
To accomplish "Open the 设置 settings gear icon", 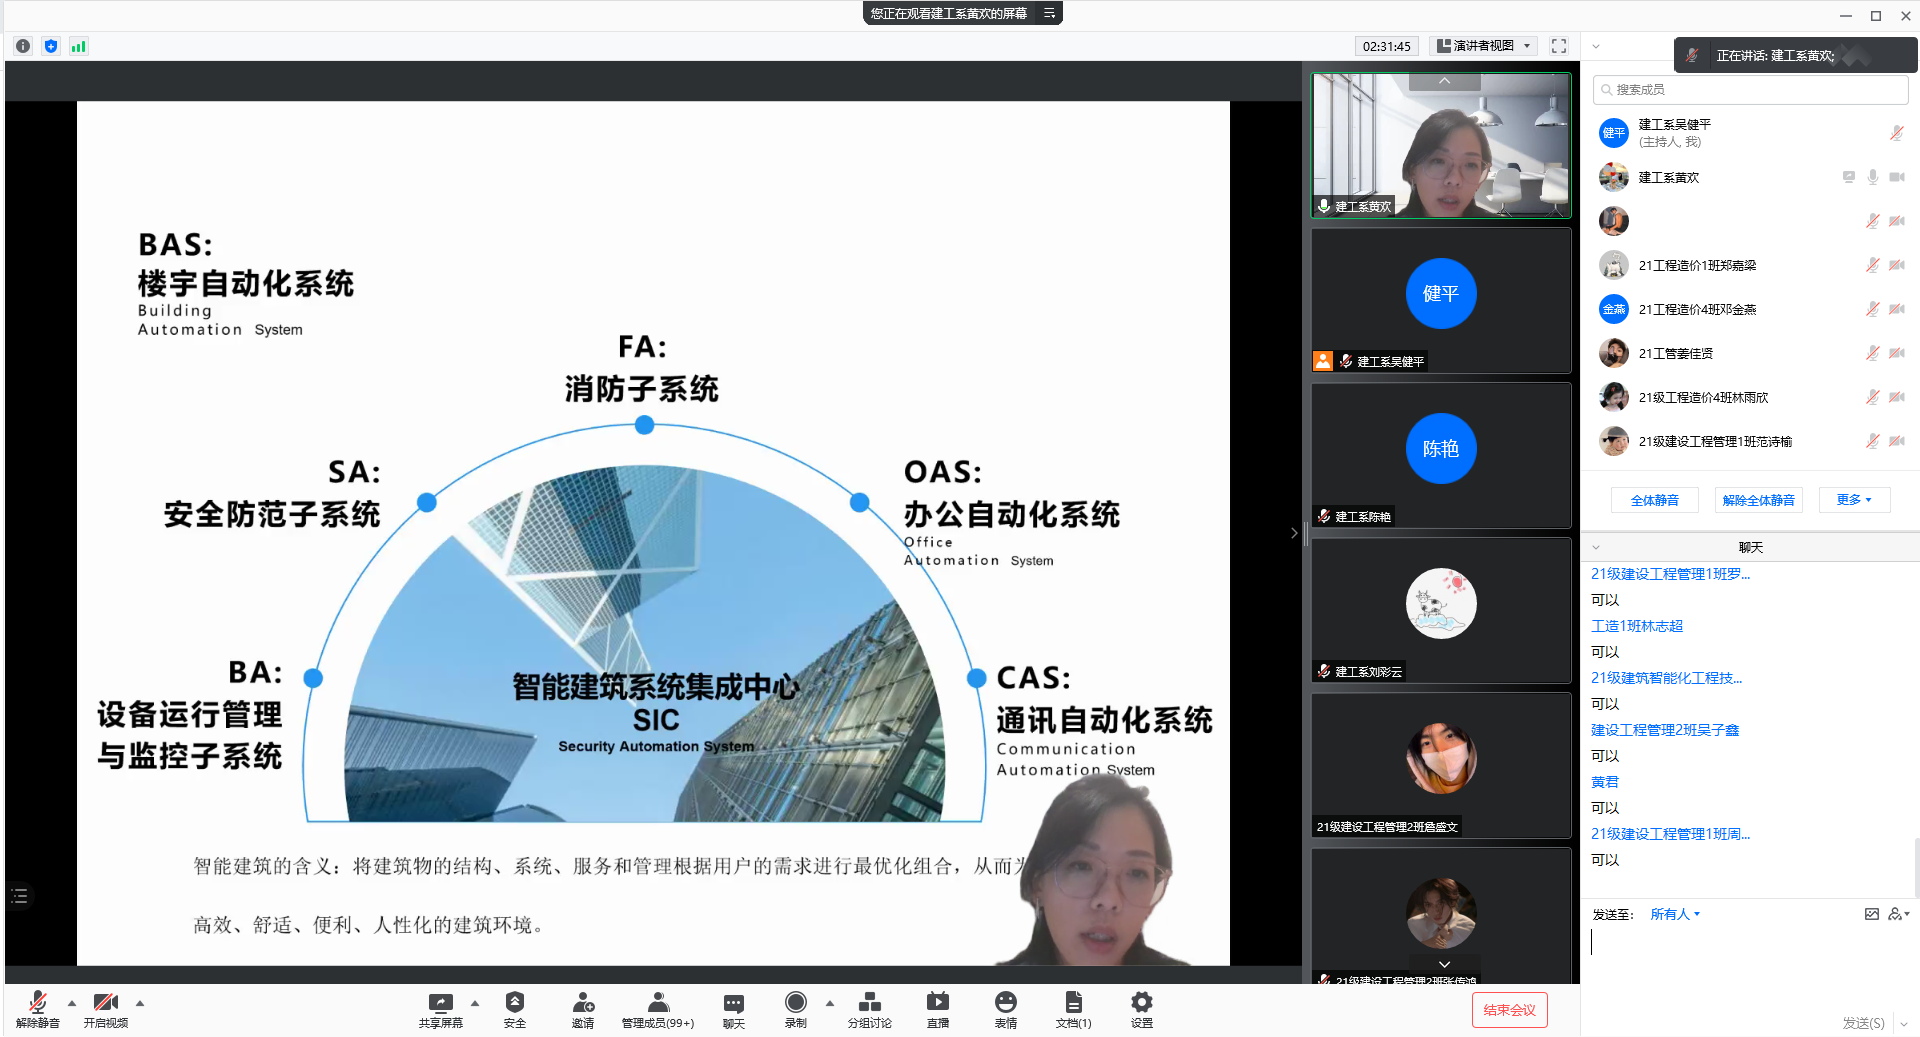I will tap(1141, 1003).
